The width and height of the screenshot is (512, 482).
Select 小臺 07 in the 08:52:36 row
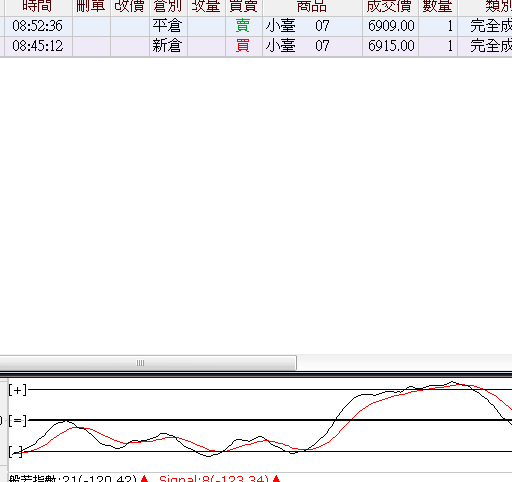(312, 26)
